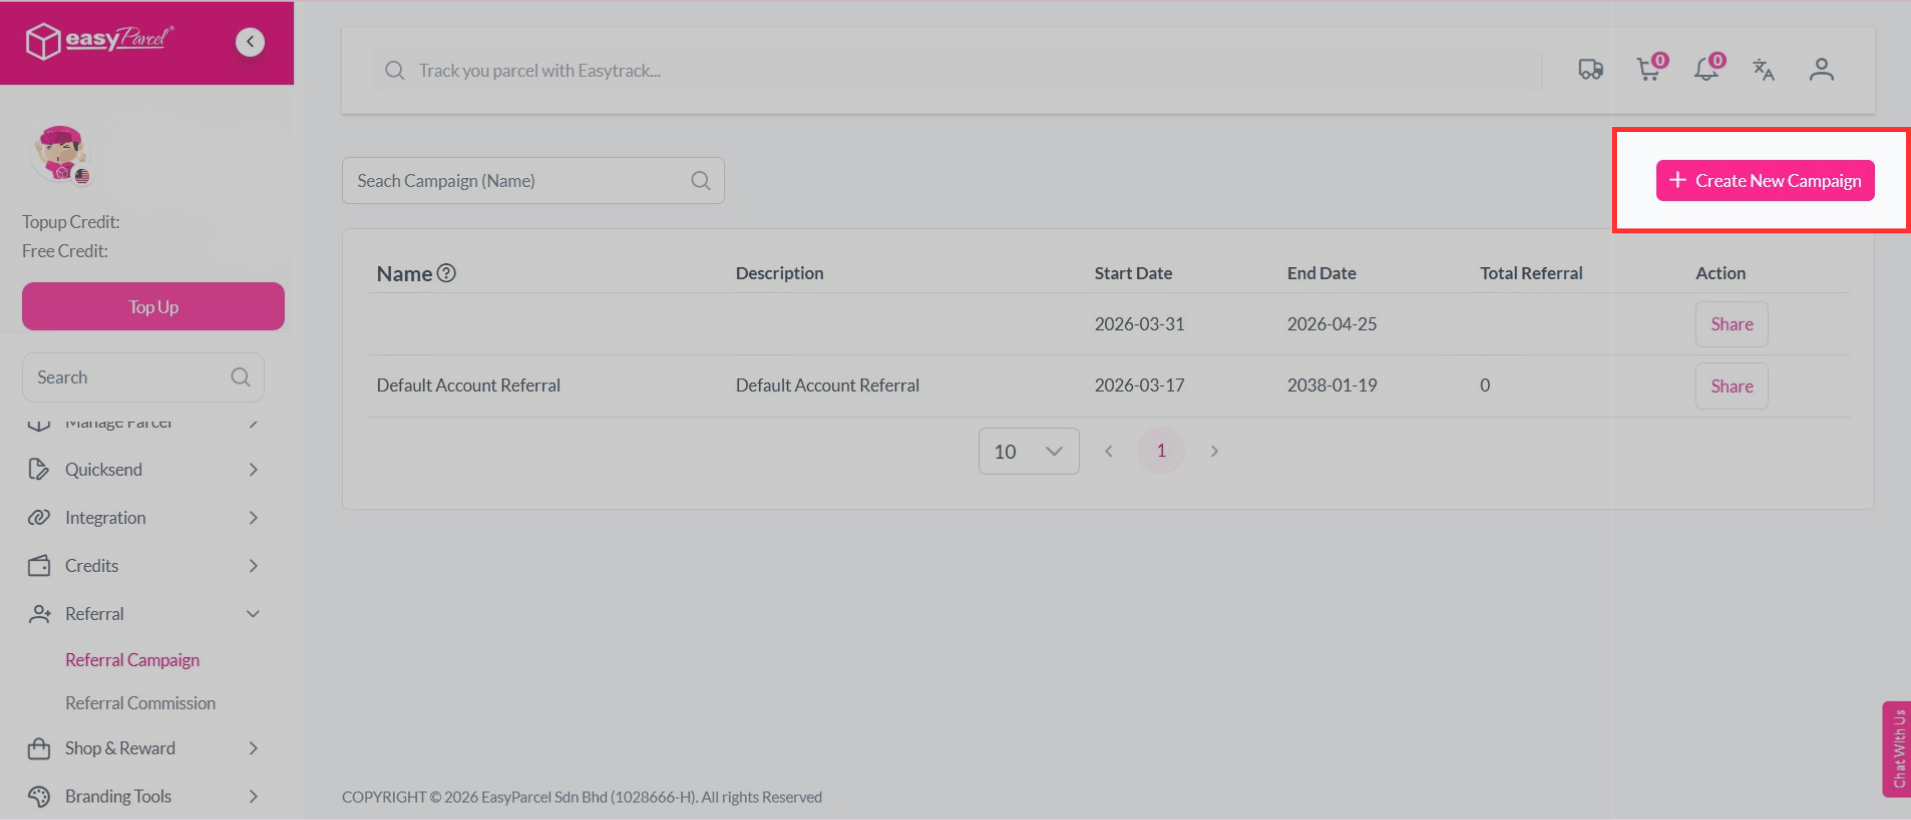Click Create New Campaign button
Image resolution: width=1911 pixels, height=820 pixels.
coord(1765,181)
